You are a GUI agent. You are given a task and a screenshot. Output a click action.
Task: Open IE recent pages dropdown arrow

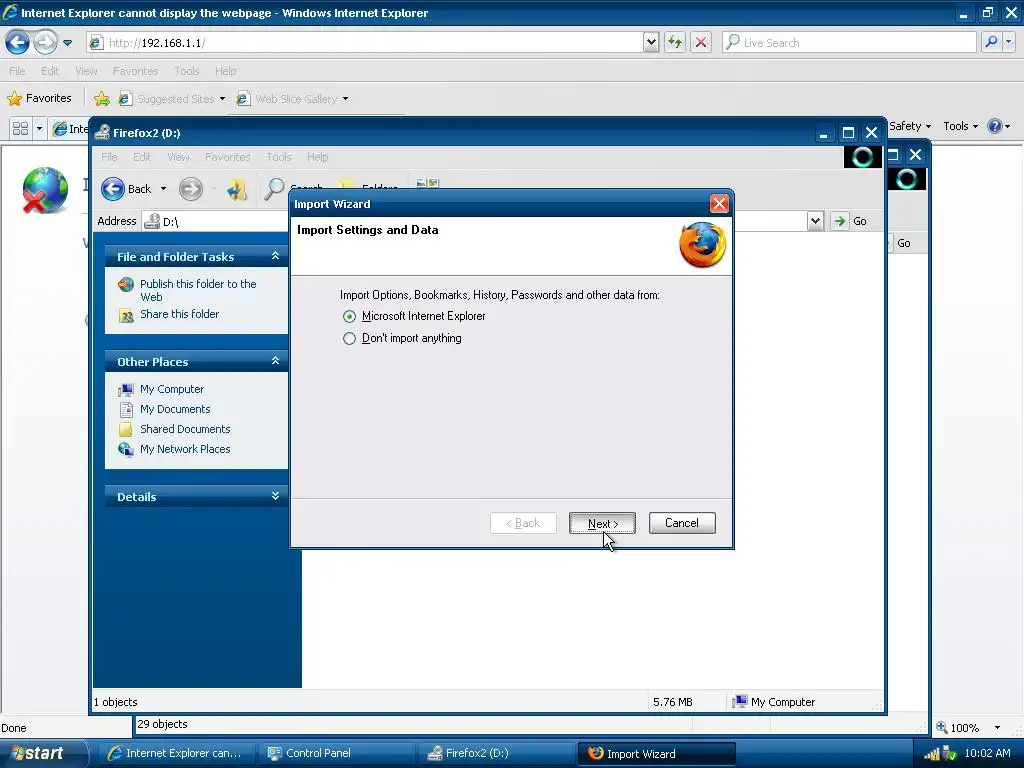pos(67,43)
